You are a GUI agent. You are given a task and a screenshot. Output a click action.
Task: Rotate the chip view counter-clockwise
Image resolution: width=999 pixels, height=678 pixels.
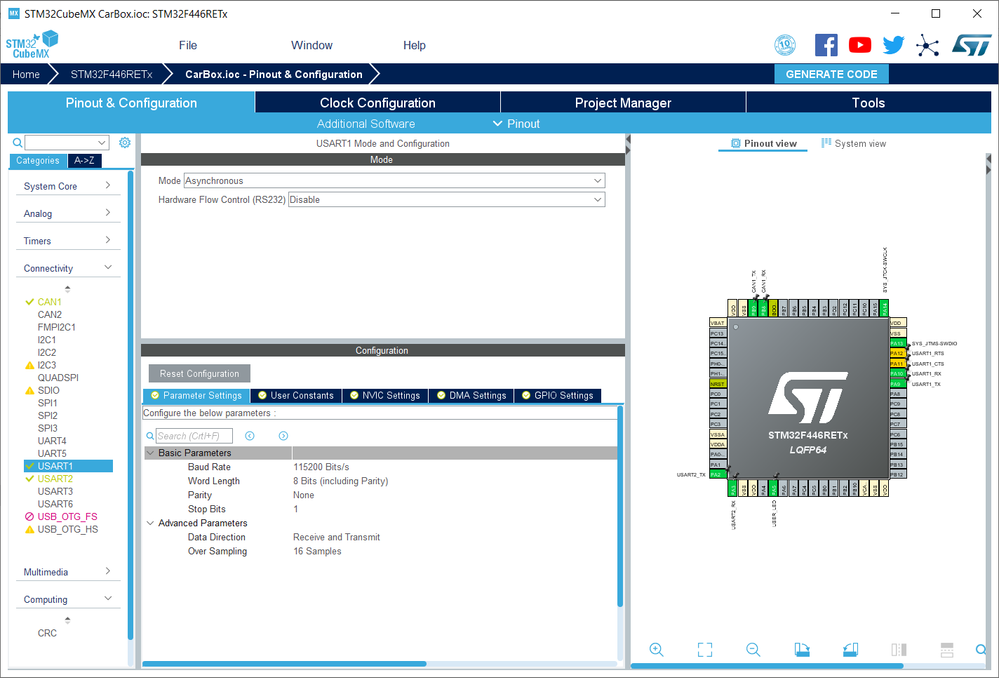click(x=850, y=650)
